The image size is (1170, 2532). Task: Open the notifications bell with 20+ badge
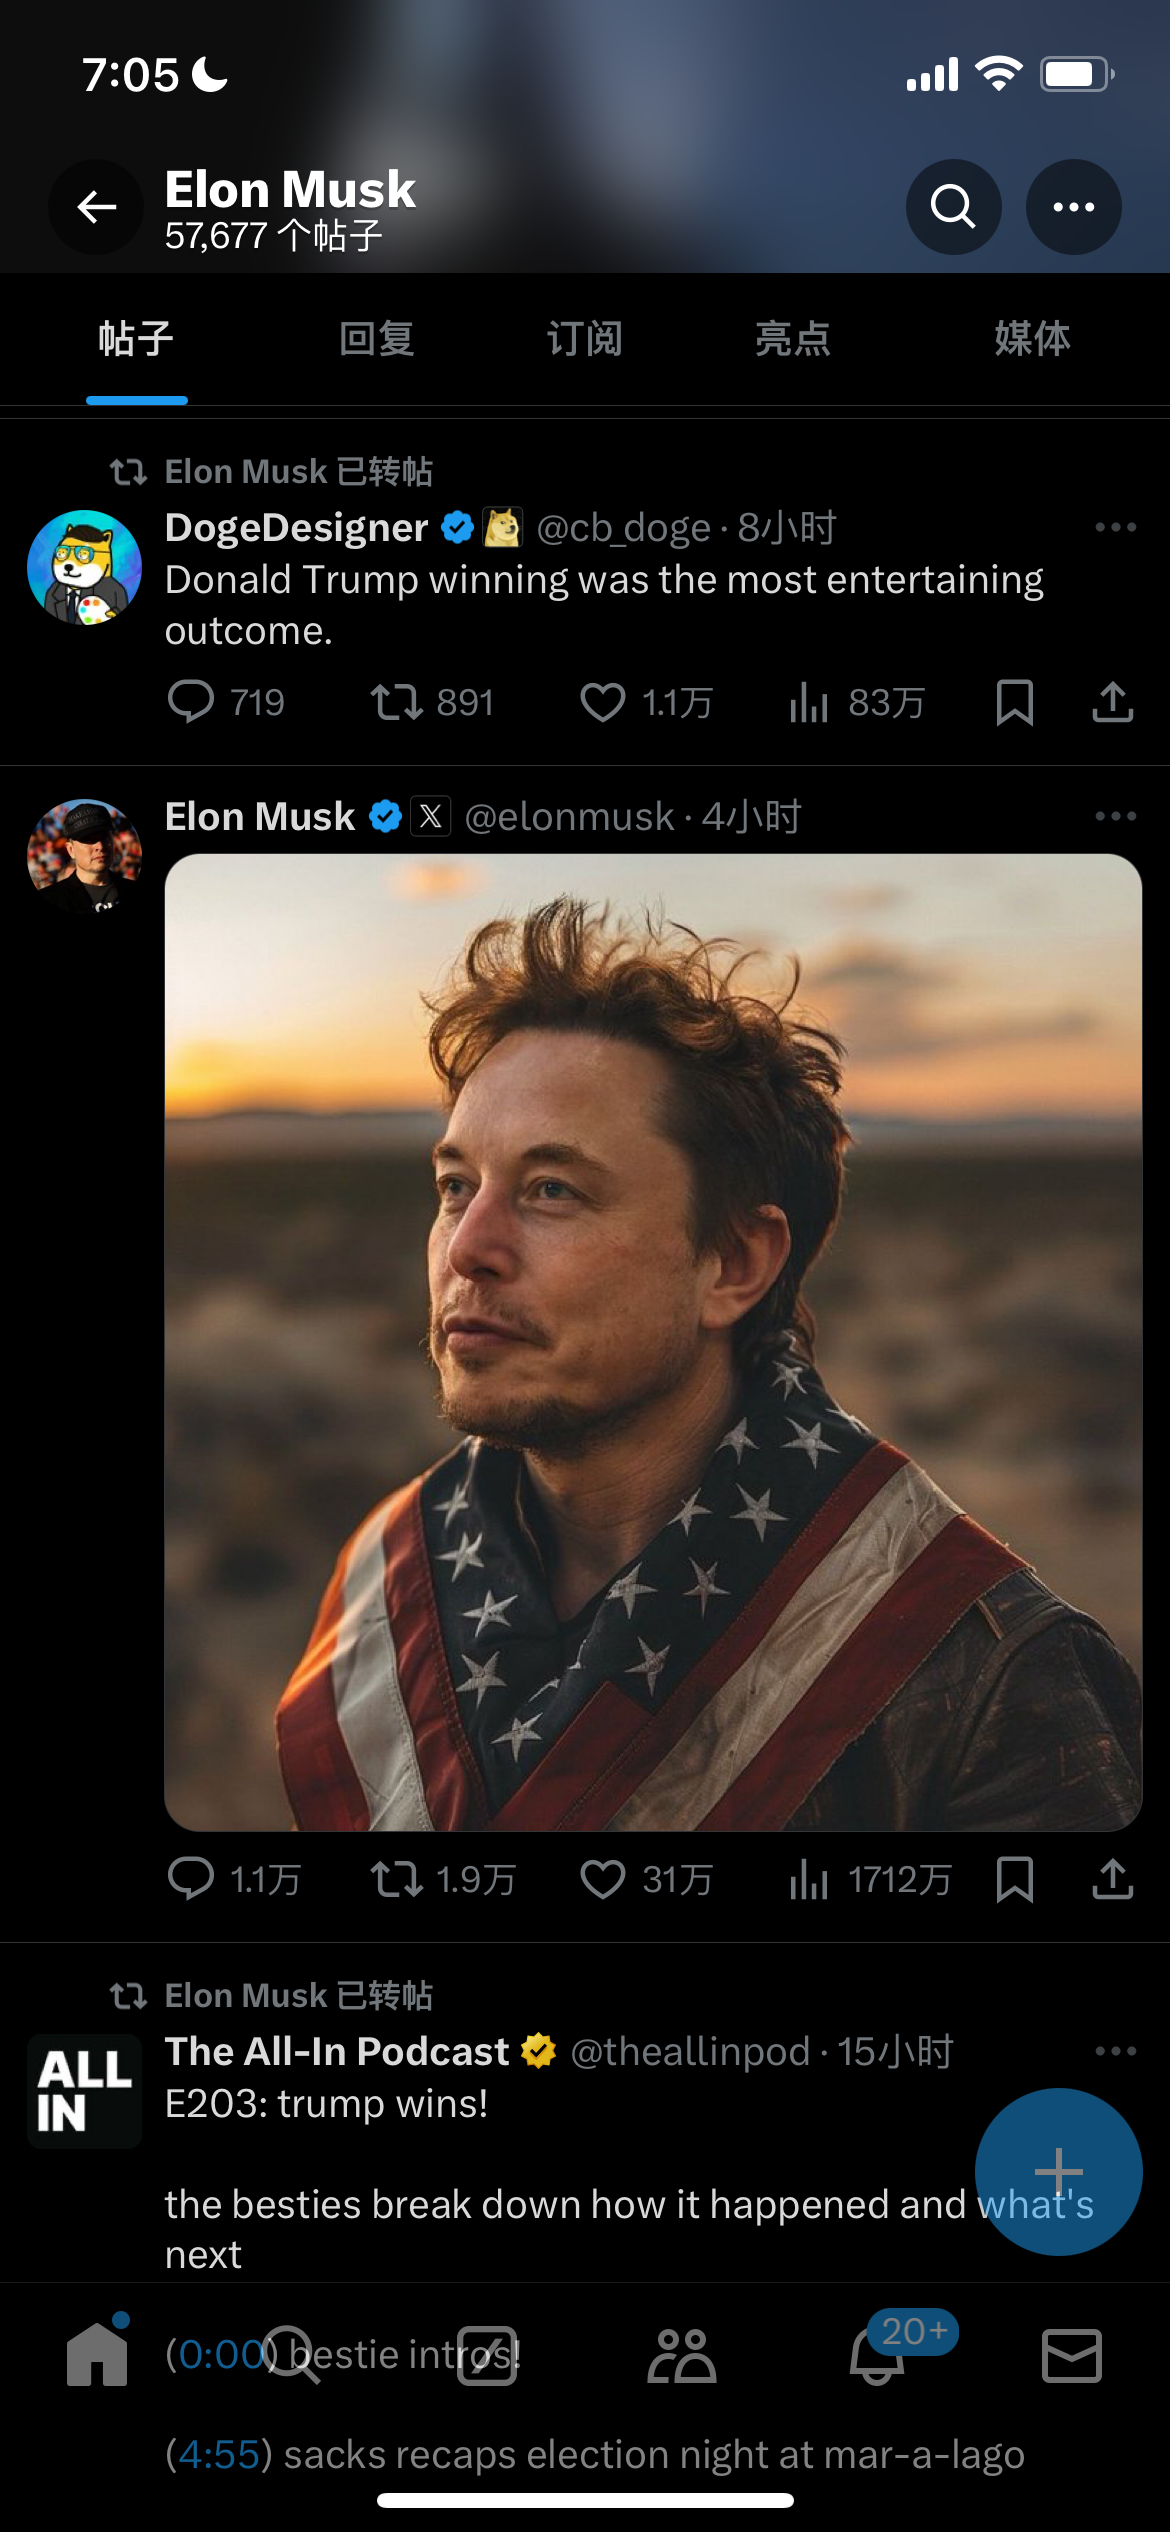click(x=877, y=2356)
